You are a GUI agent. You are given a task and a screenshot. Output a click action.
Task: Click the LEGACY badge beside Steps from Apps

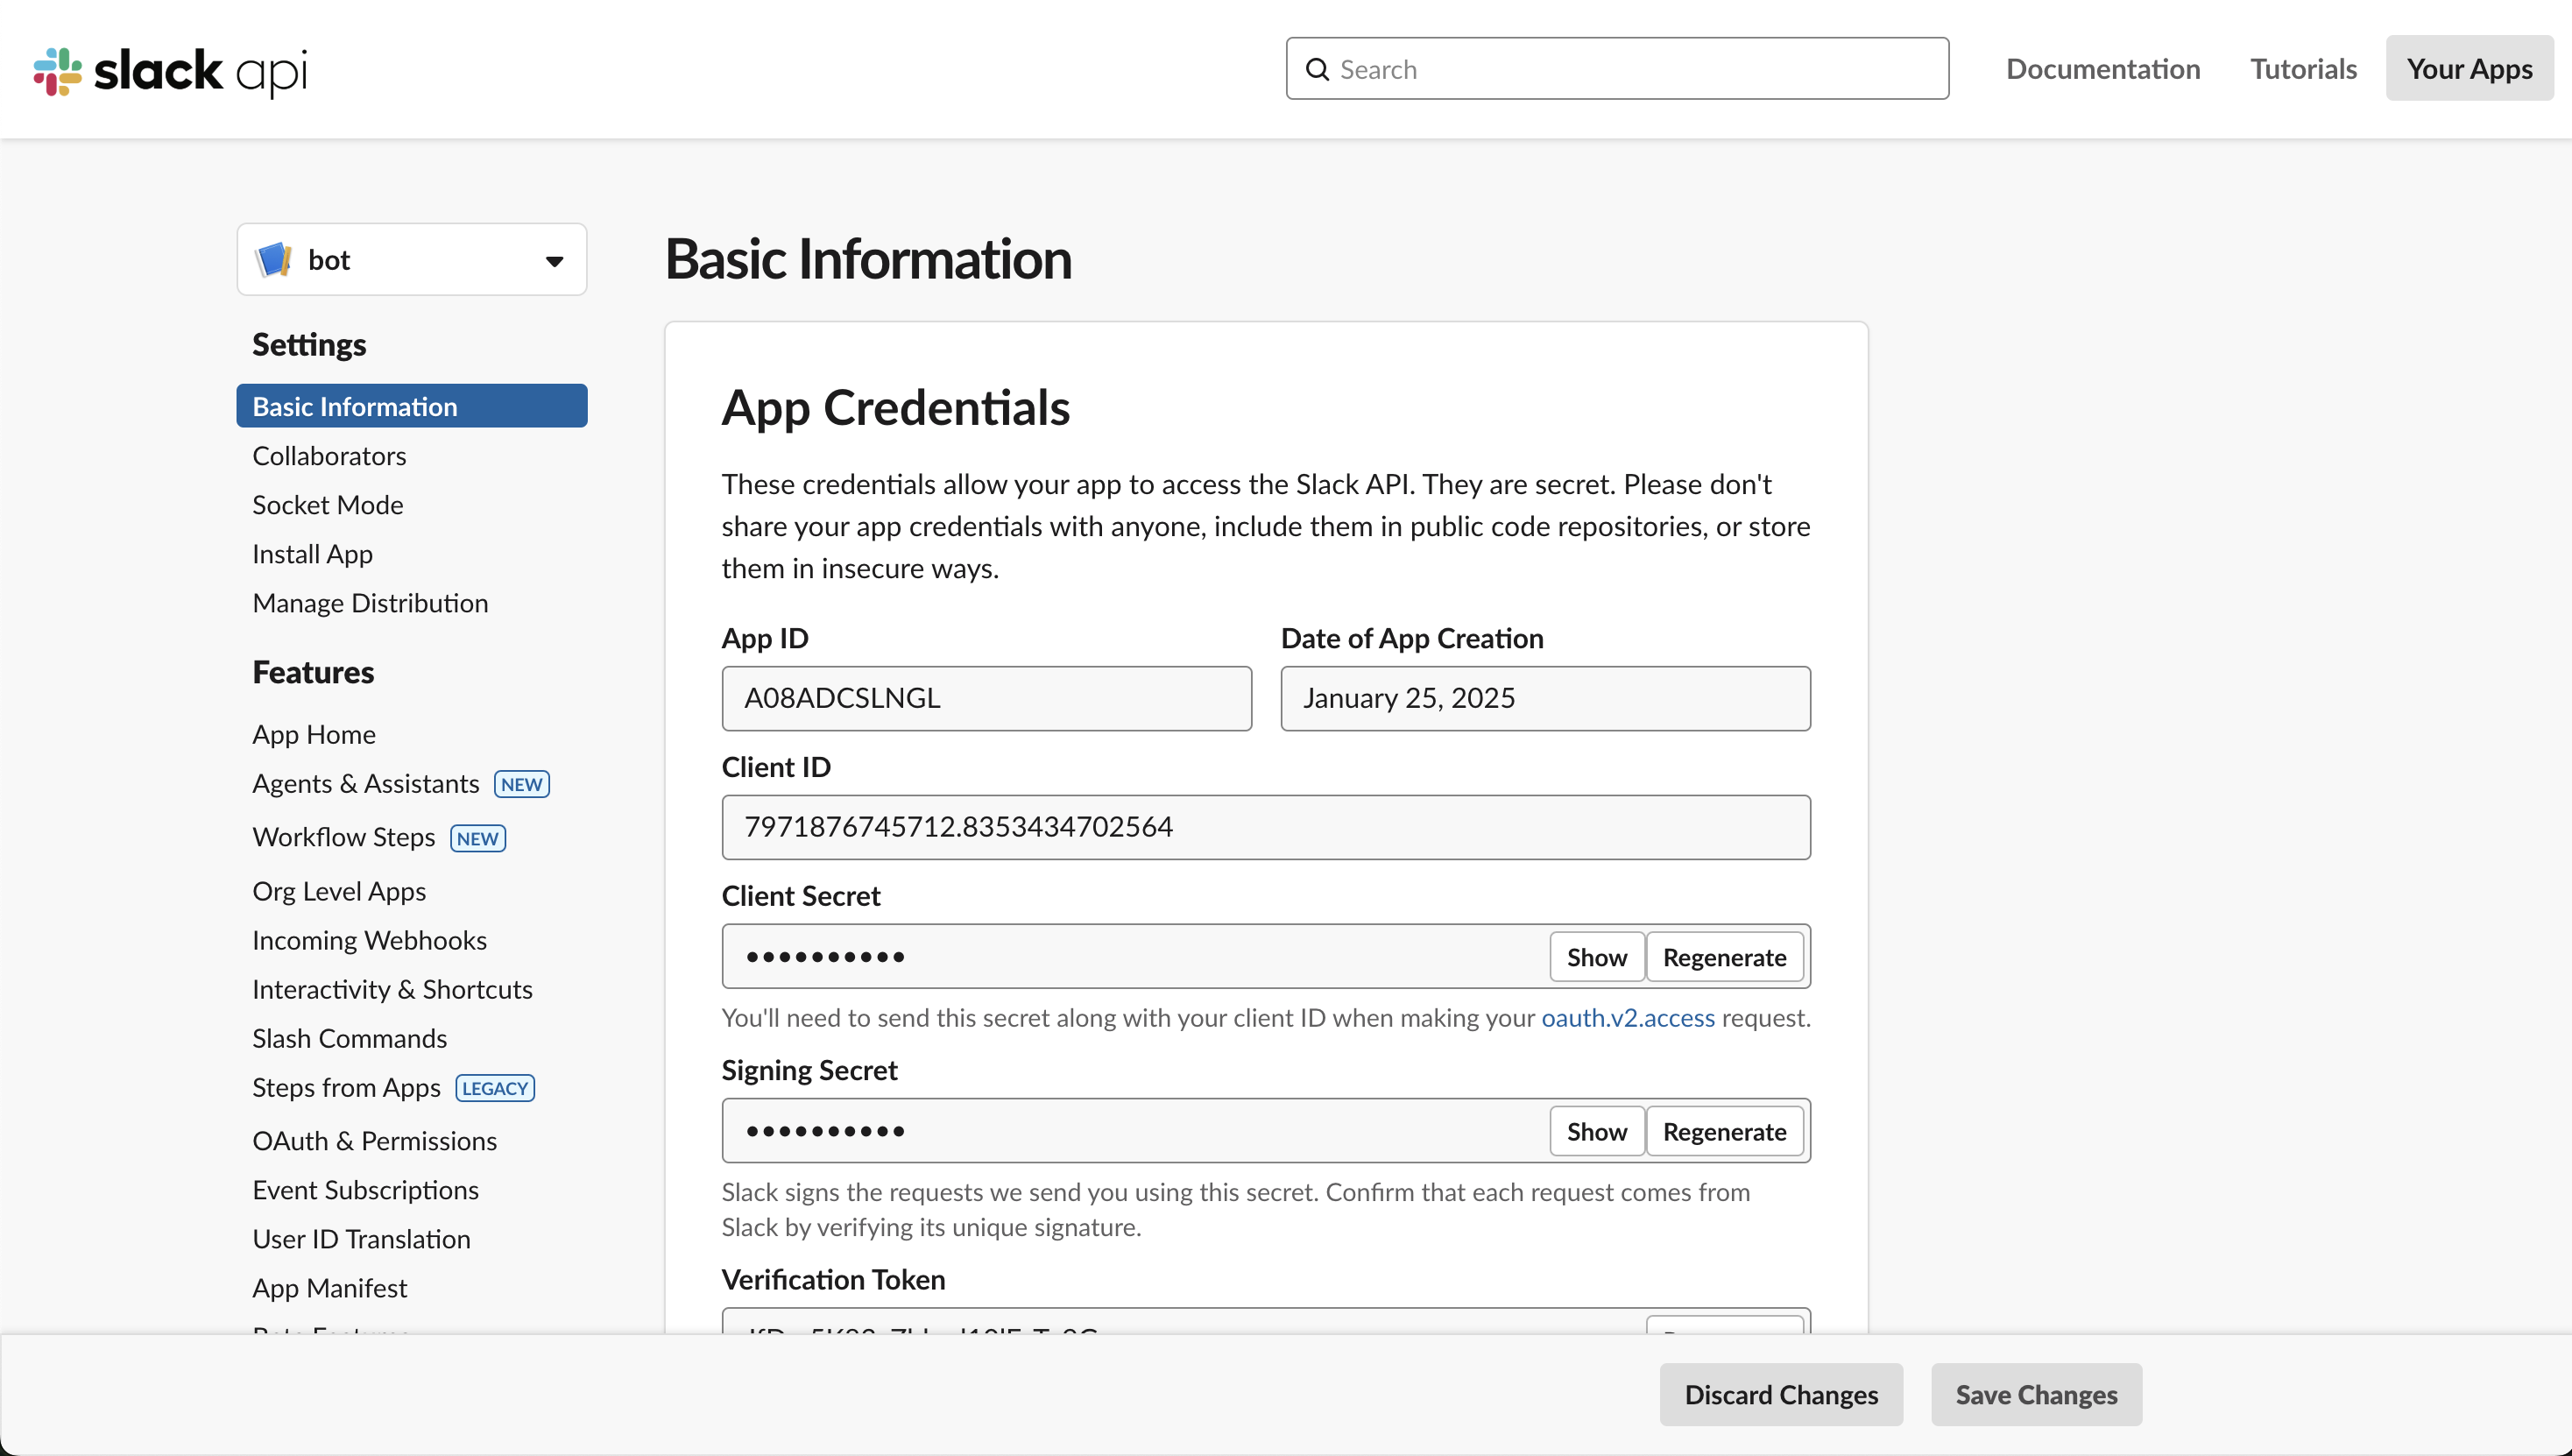coord(495,1088)
